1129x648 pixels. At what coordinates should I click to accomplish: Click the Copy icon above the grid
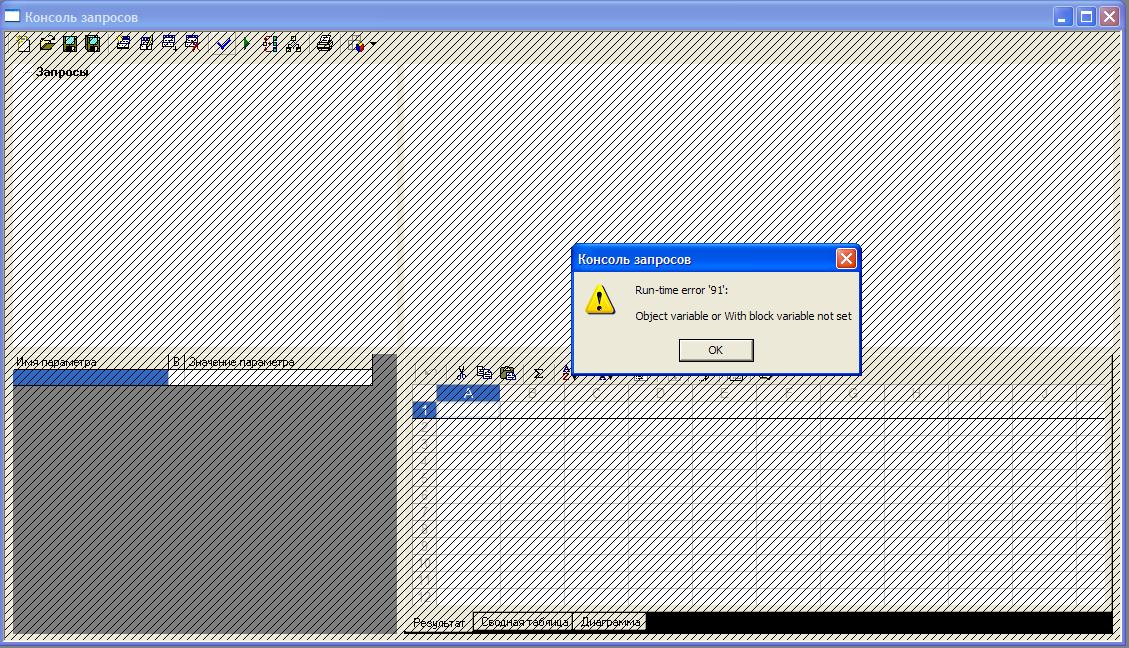[x=484, y=373]
